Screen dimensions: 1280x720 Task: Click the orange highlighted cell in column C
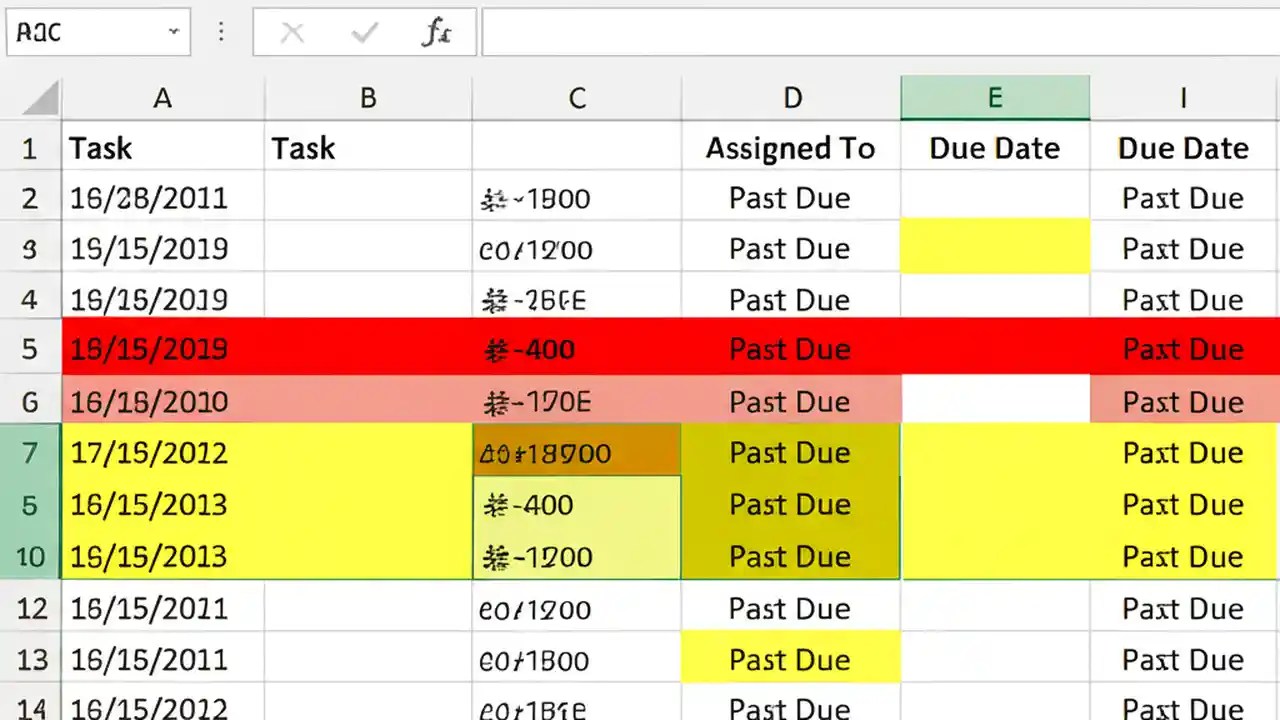576,452
